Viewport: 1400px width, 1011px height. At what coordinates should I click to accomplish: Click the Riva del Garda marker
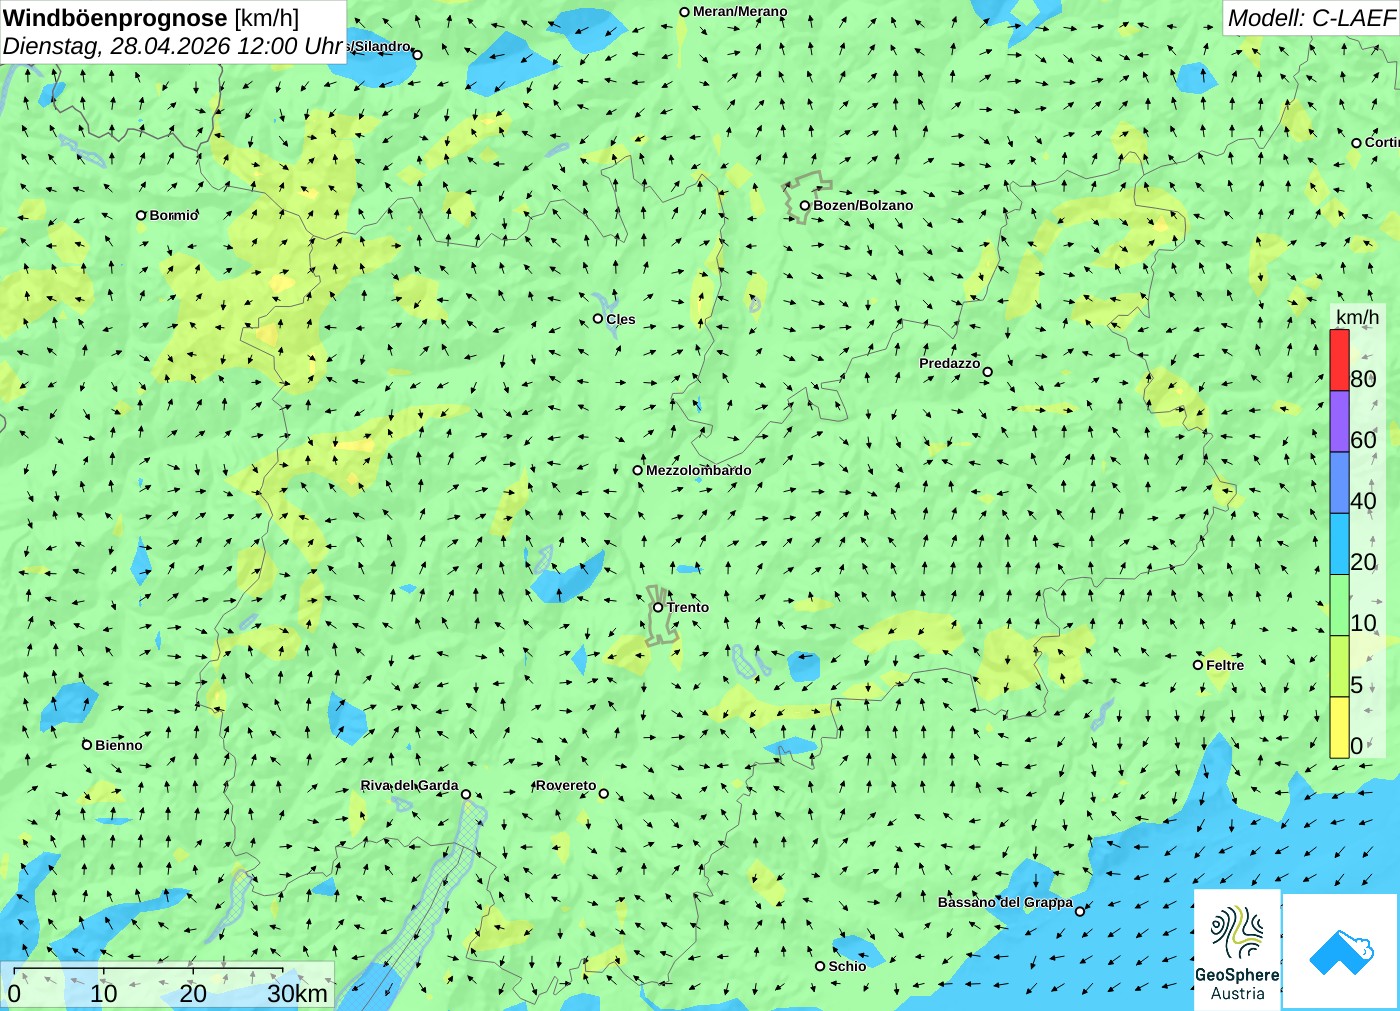point(465,795)
